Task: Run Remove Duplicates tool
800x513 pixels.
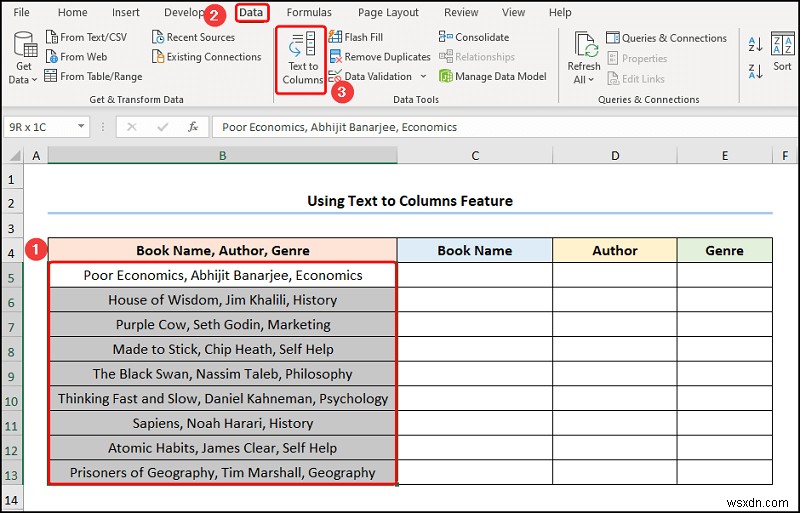Action: tap(380, 57)
